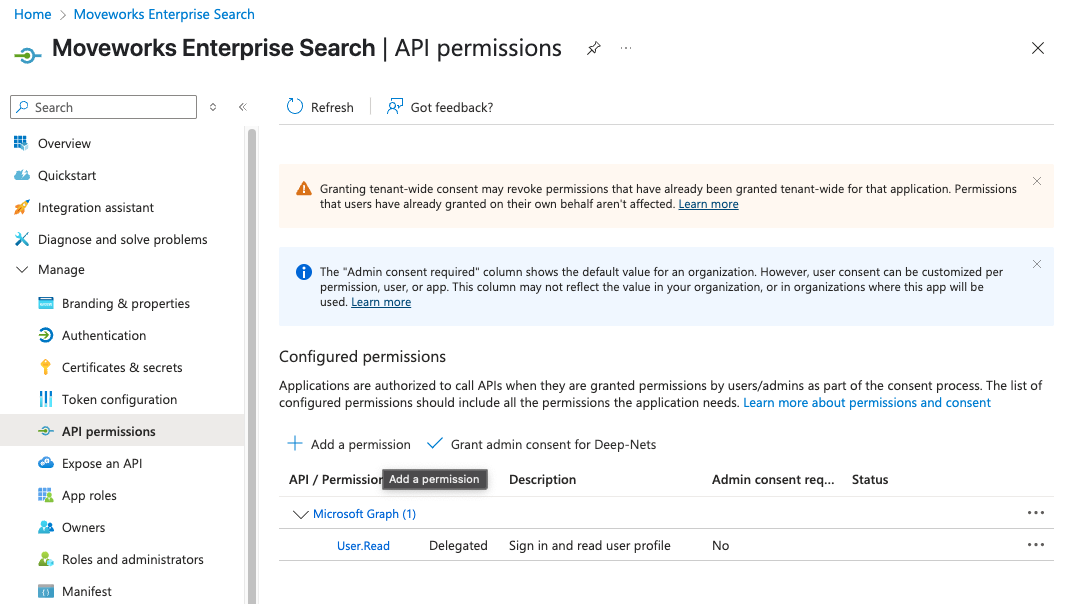Image resolution: width=1066 pixels, height=604 pixels.
Task: Open the Certificates & secrets menu item
Action: coord(122,367)
